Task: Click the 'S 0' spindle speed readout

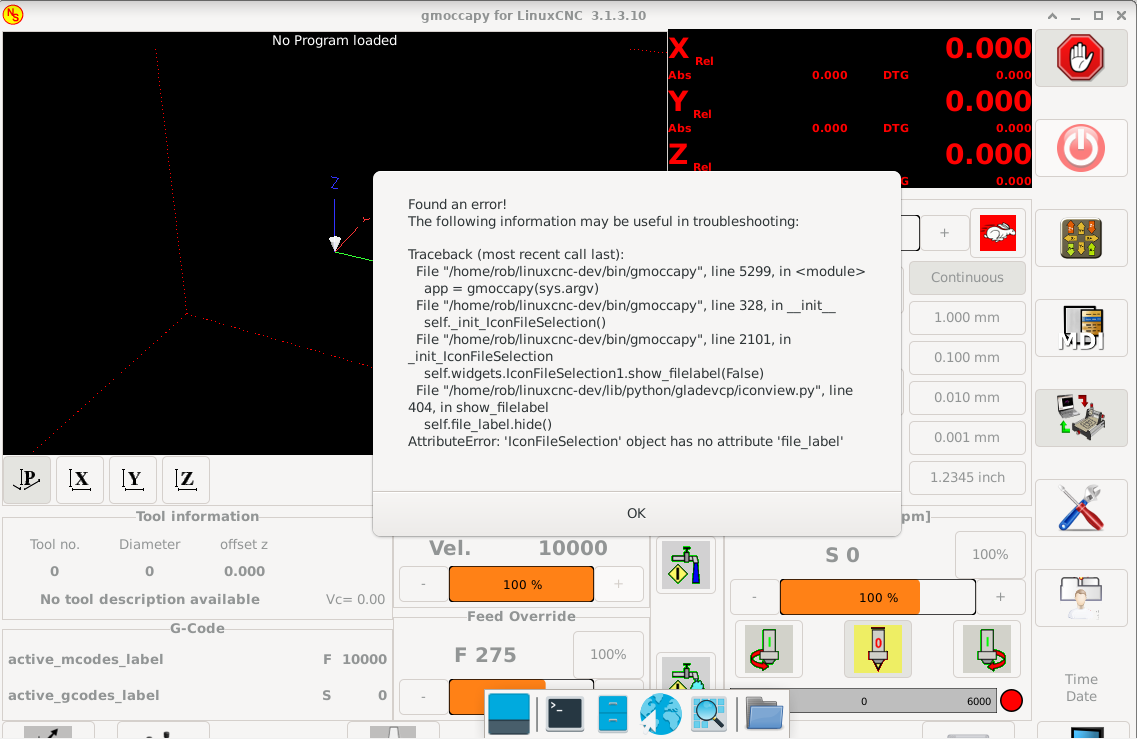Action: click(842, 556)
